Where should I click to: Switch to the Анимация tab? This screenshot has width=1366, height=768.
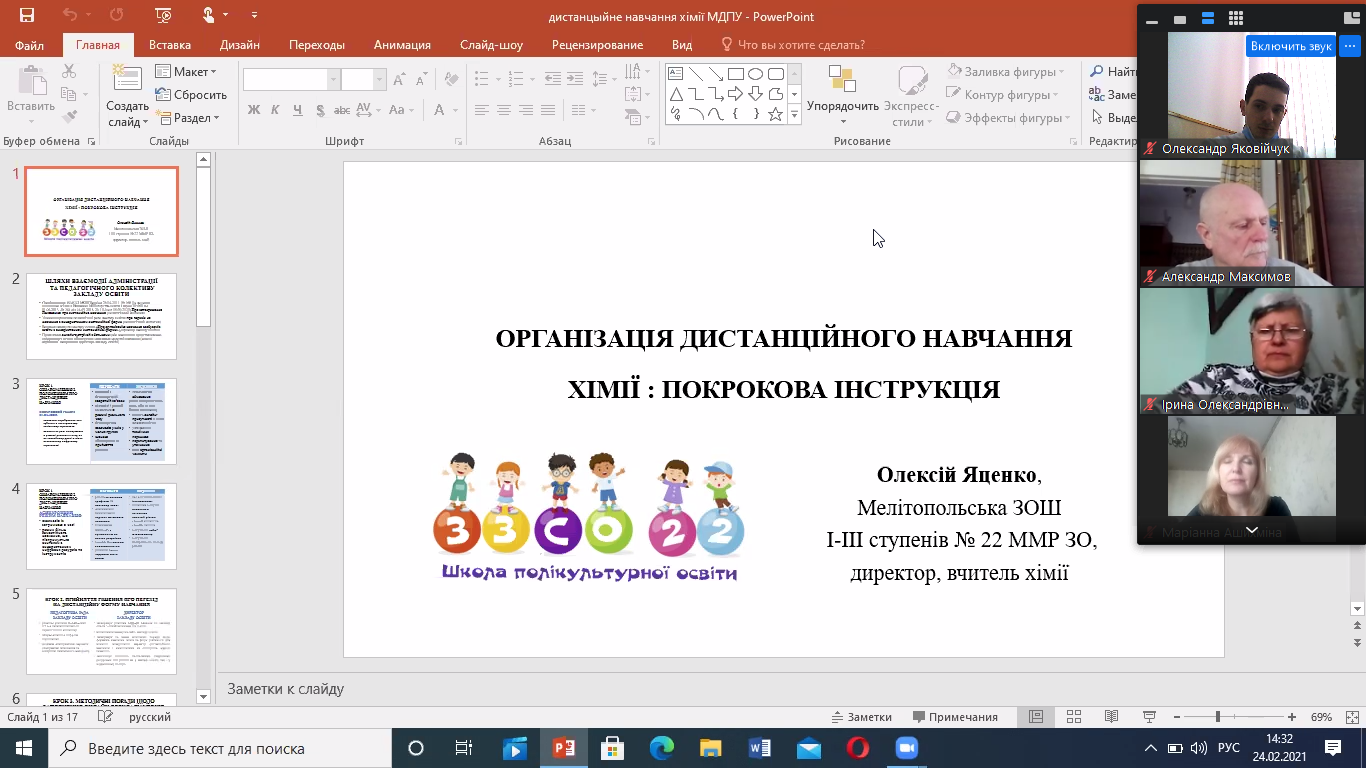402,45
